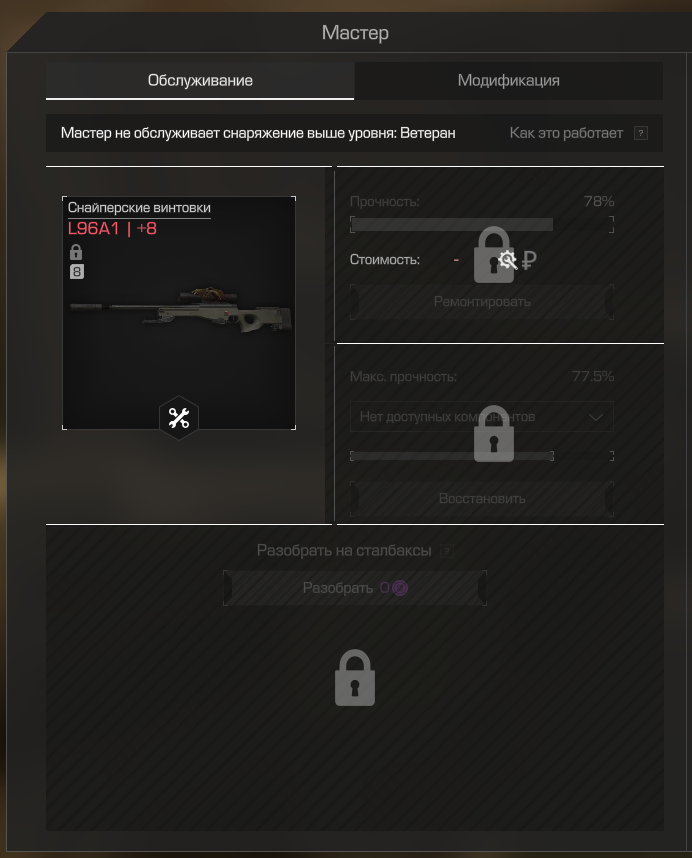This screenshot has height=858, width=692.
Task: Click the level 8 badge icon
Action: tap(77, 272)
